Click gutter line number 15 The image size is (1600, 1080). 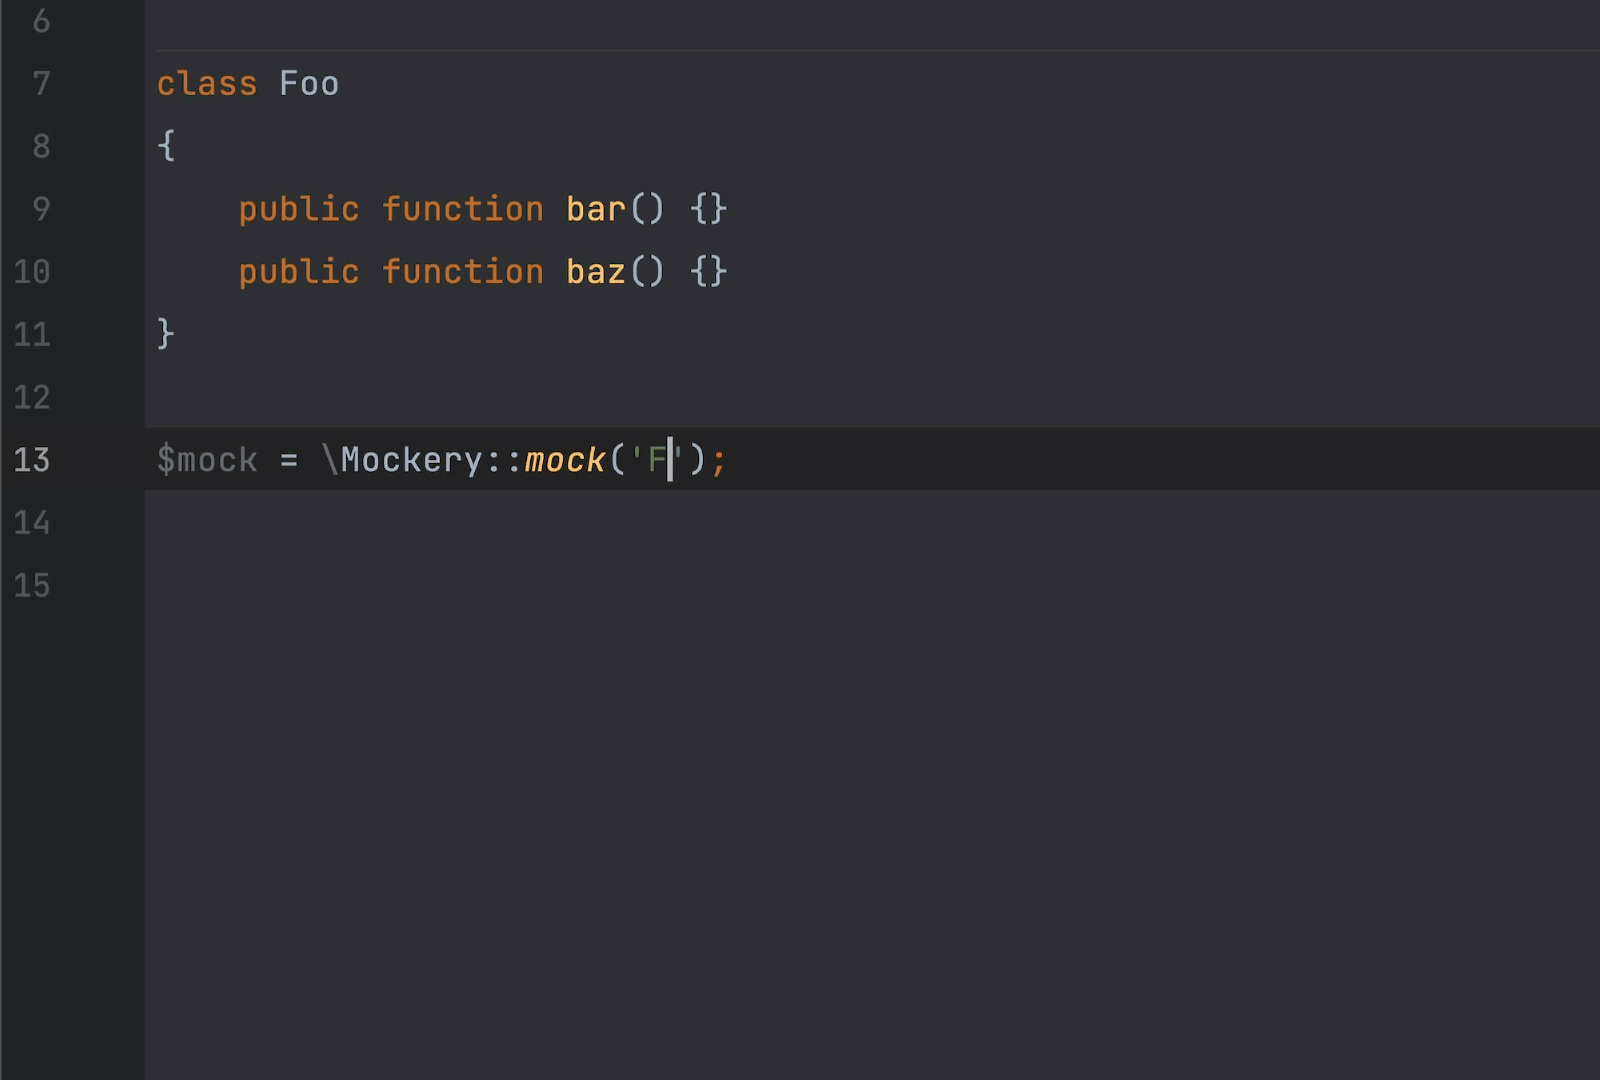[32, 585]
